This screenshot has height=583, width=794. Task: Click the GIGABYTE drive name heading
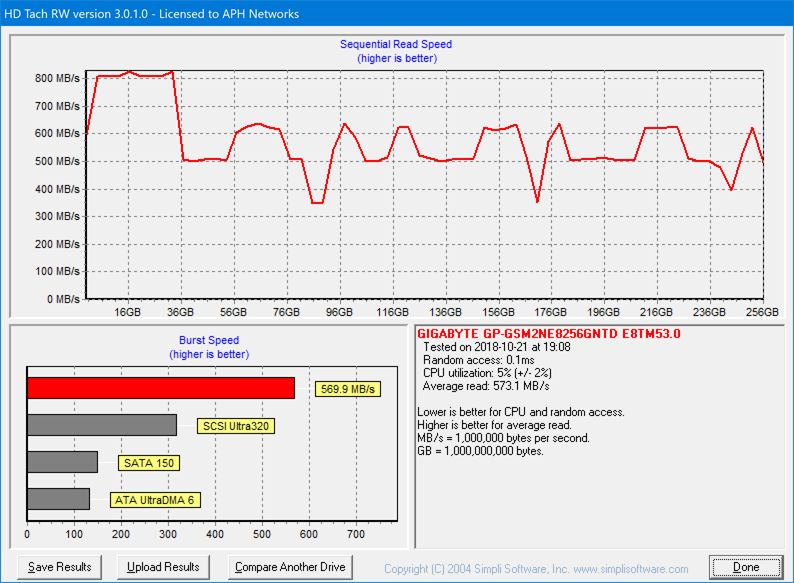coord(547,333)
